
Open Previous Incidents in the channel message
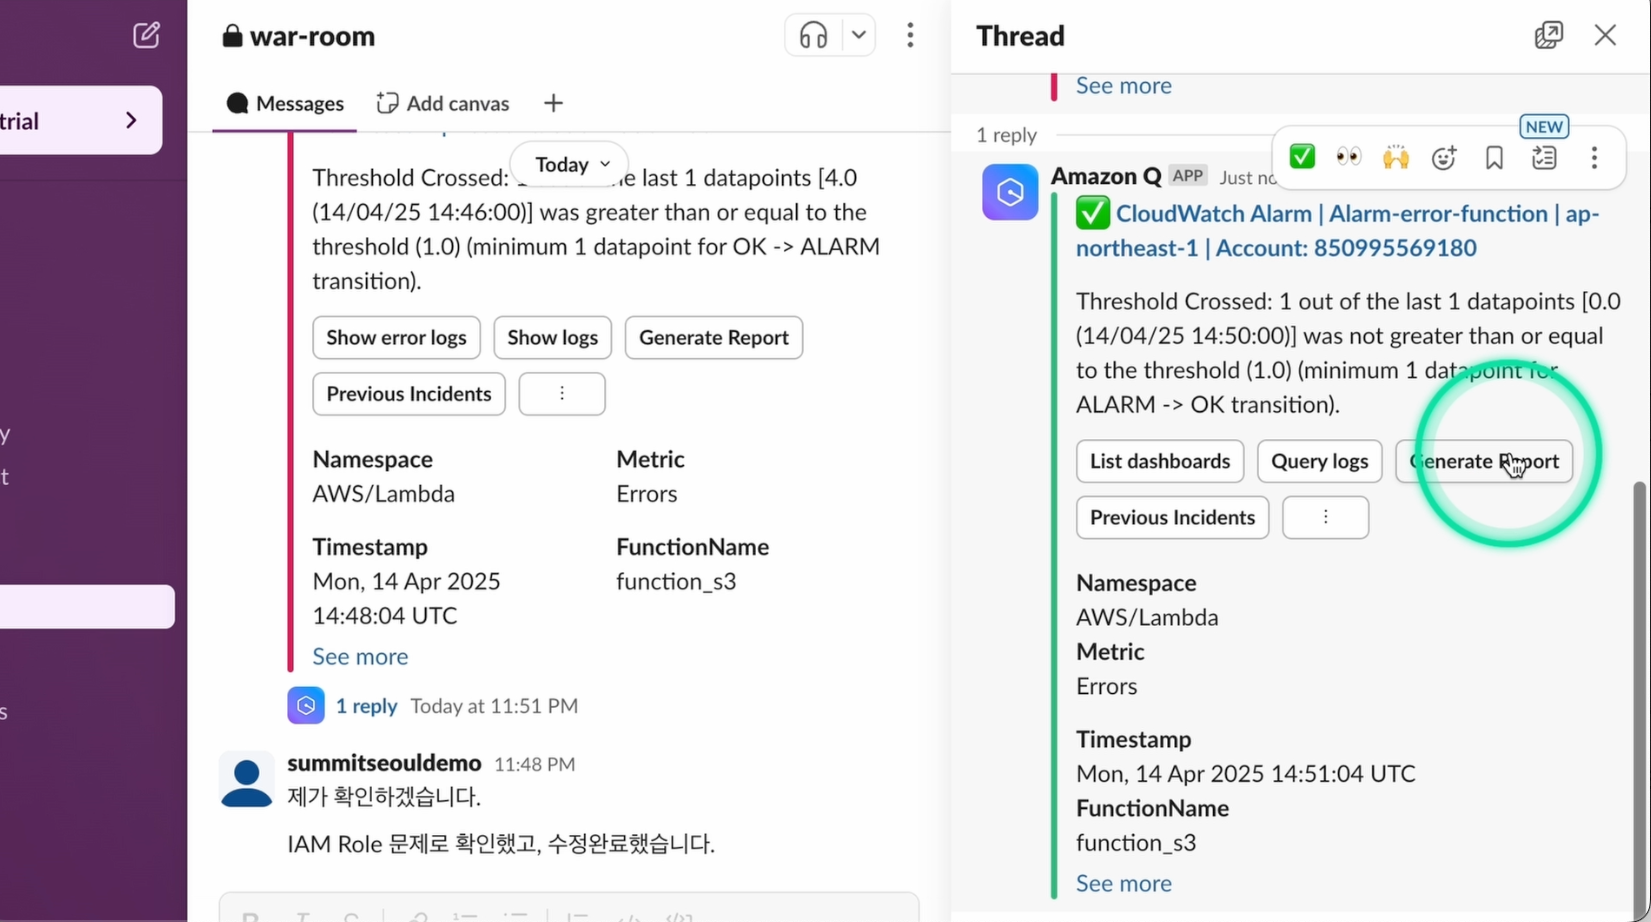click(409, 394)
